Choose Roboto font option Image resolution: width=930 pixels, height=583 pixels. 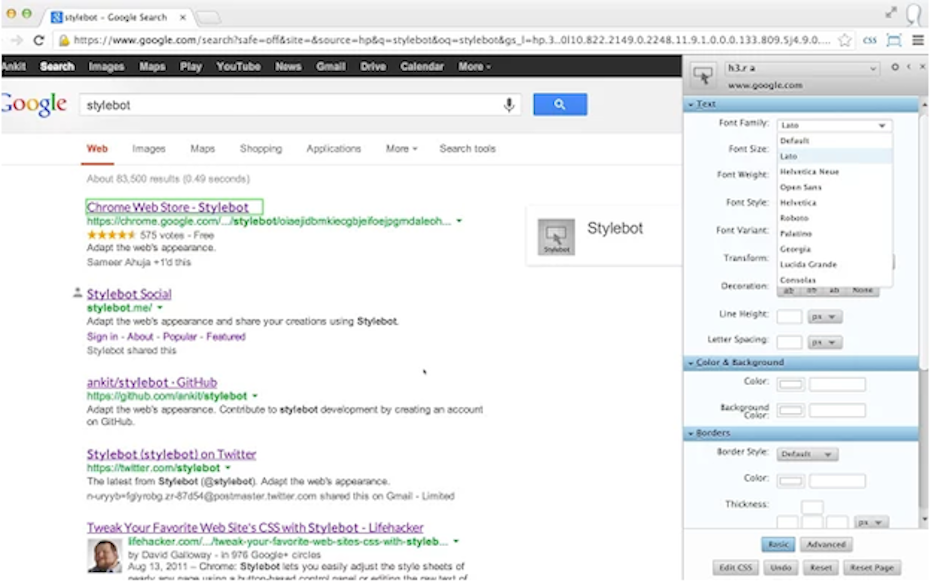[835, 218]
